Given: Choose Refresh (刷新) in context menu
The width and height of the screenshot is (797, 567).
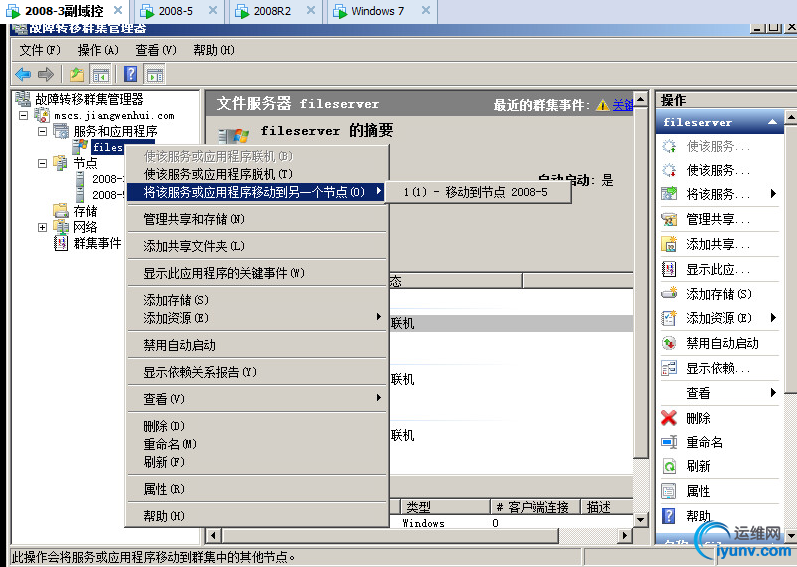Looking at the screenshot, I should [257, 462].
